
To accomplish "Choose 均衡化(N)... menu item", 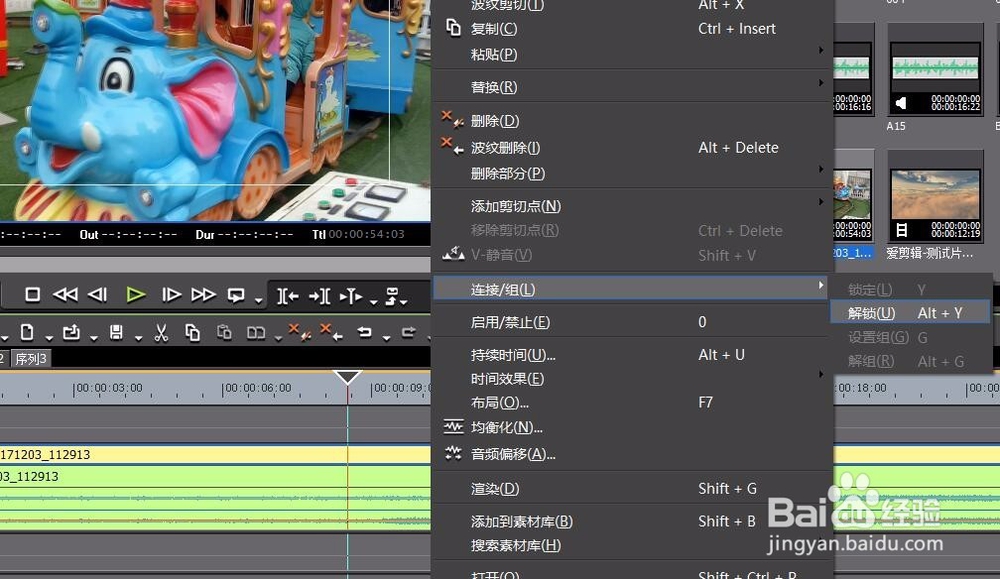I will 632,427.
